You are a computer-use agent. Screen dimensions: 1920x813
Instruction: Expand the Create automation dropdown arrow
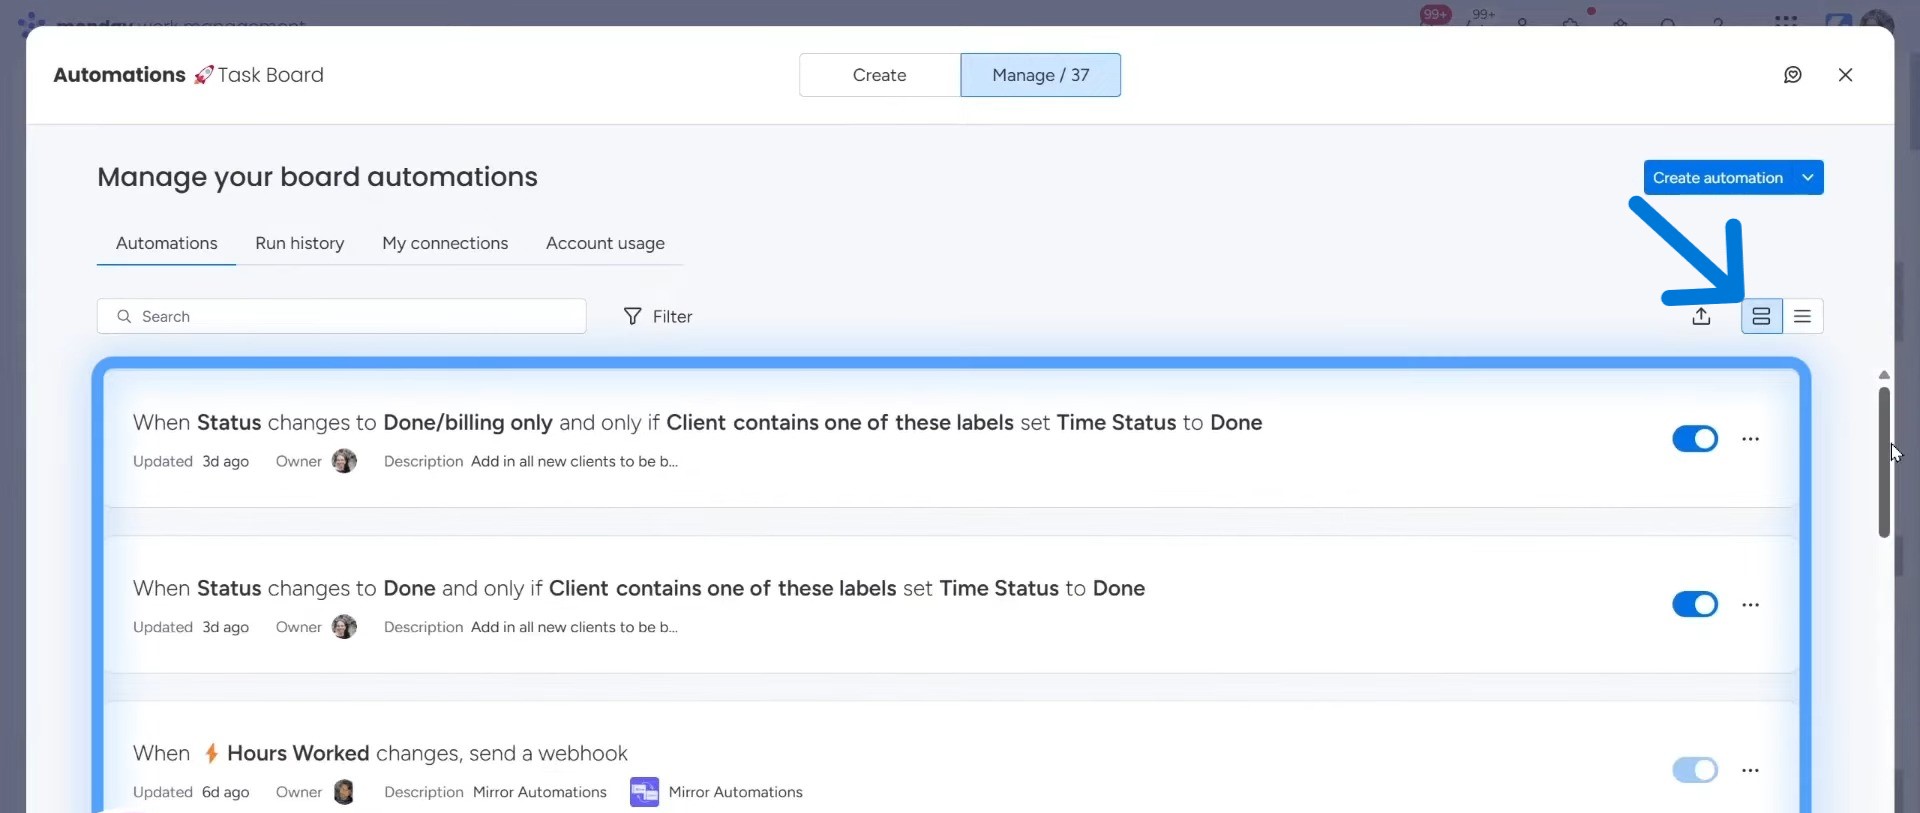(1808, 178)
